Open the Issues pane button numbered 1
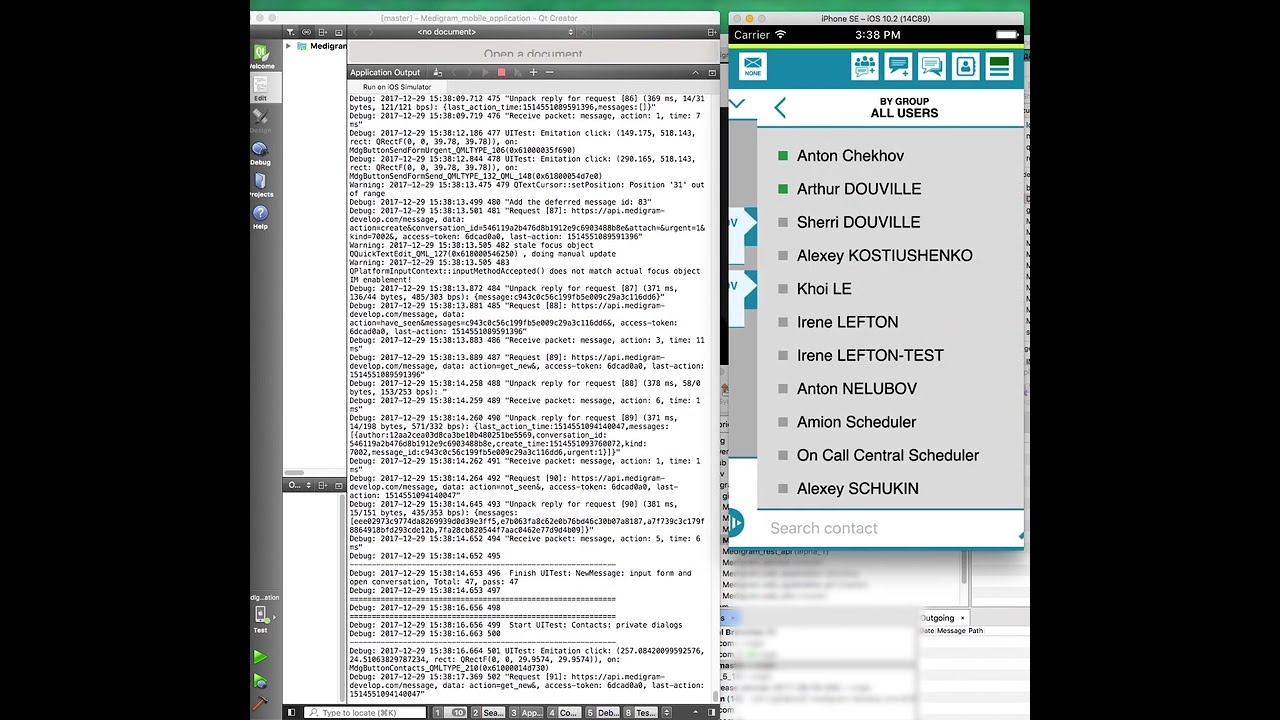The image size is (1280, 720). tap(448, 712)
